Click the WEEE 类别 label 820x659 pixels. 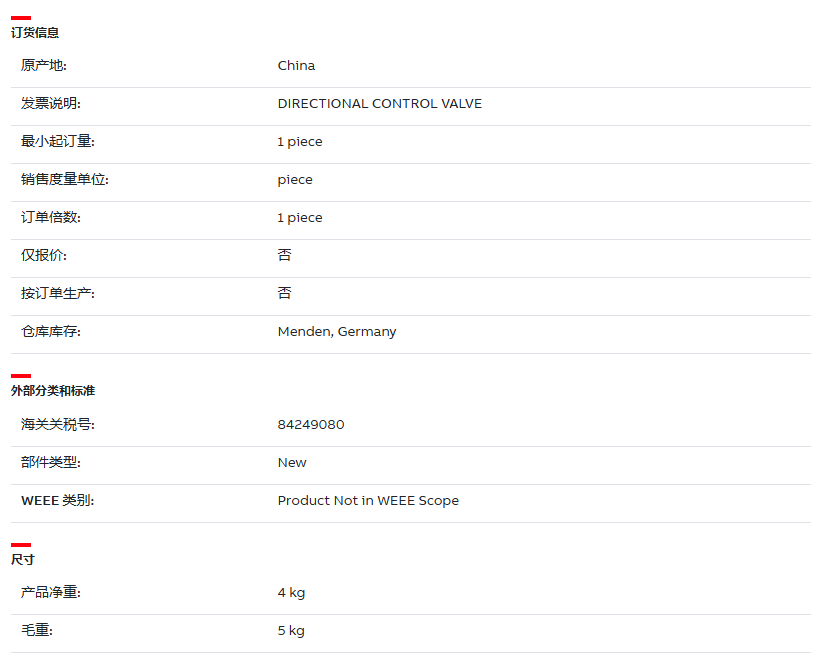point(58,501)
